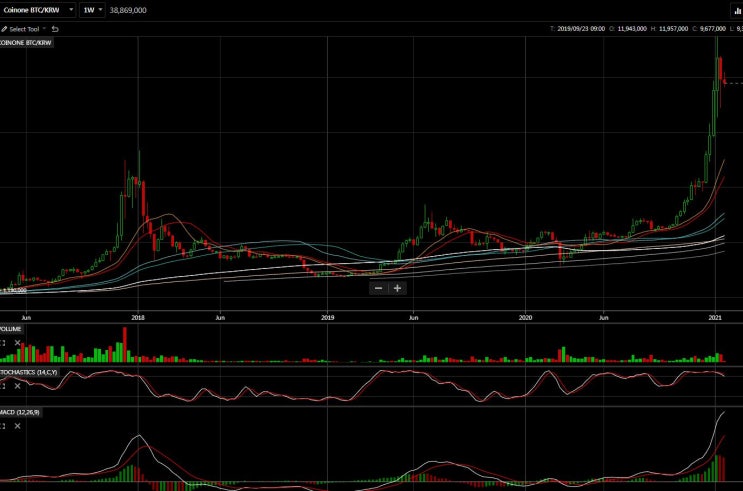Click the 2019 marker on the time axis
Image resolution: width=743 pixels, height=491 pixels.
(327, 318)
